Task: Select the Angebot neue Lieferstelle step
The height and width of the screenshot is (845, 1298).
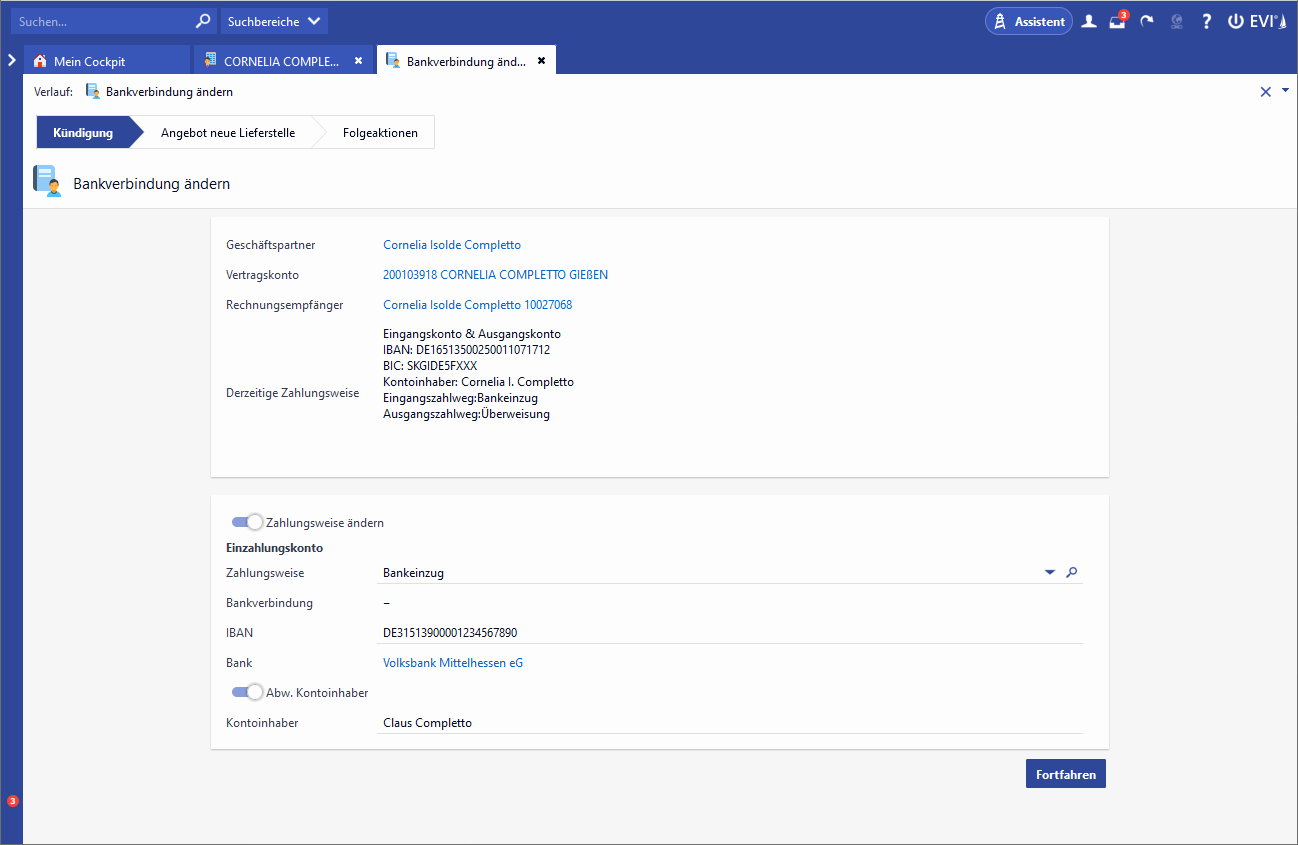Action: (228, 132)
